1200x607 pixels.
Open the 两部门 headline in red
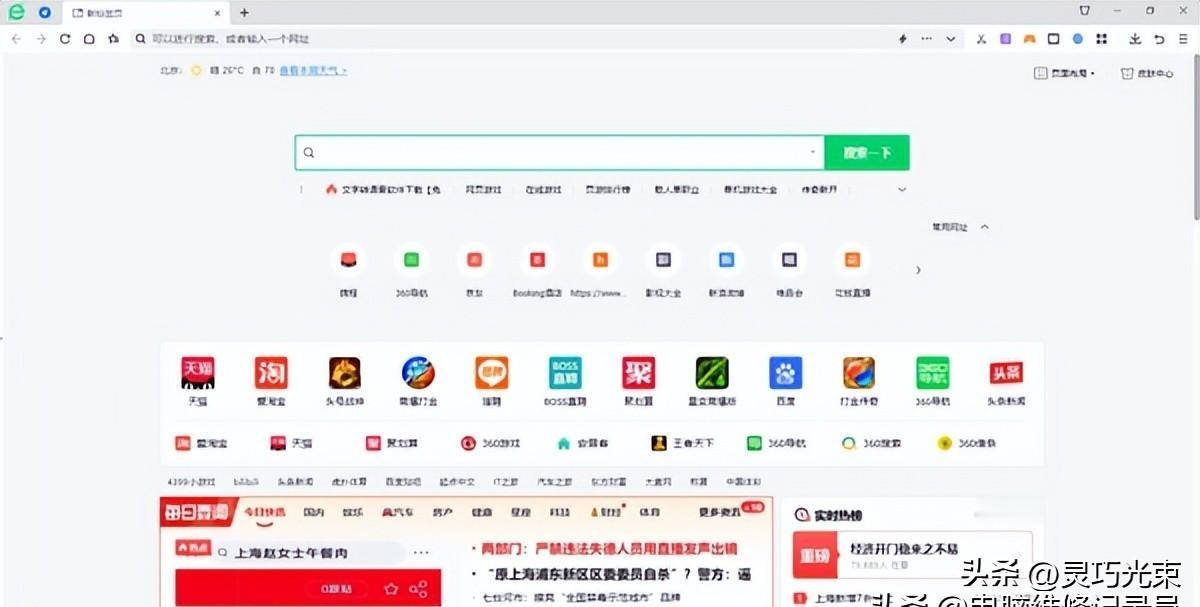[609, 549]
